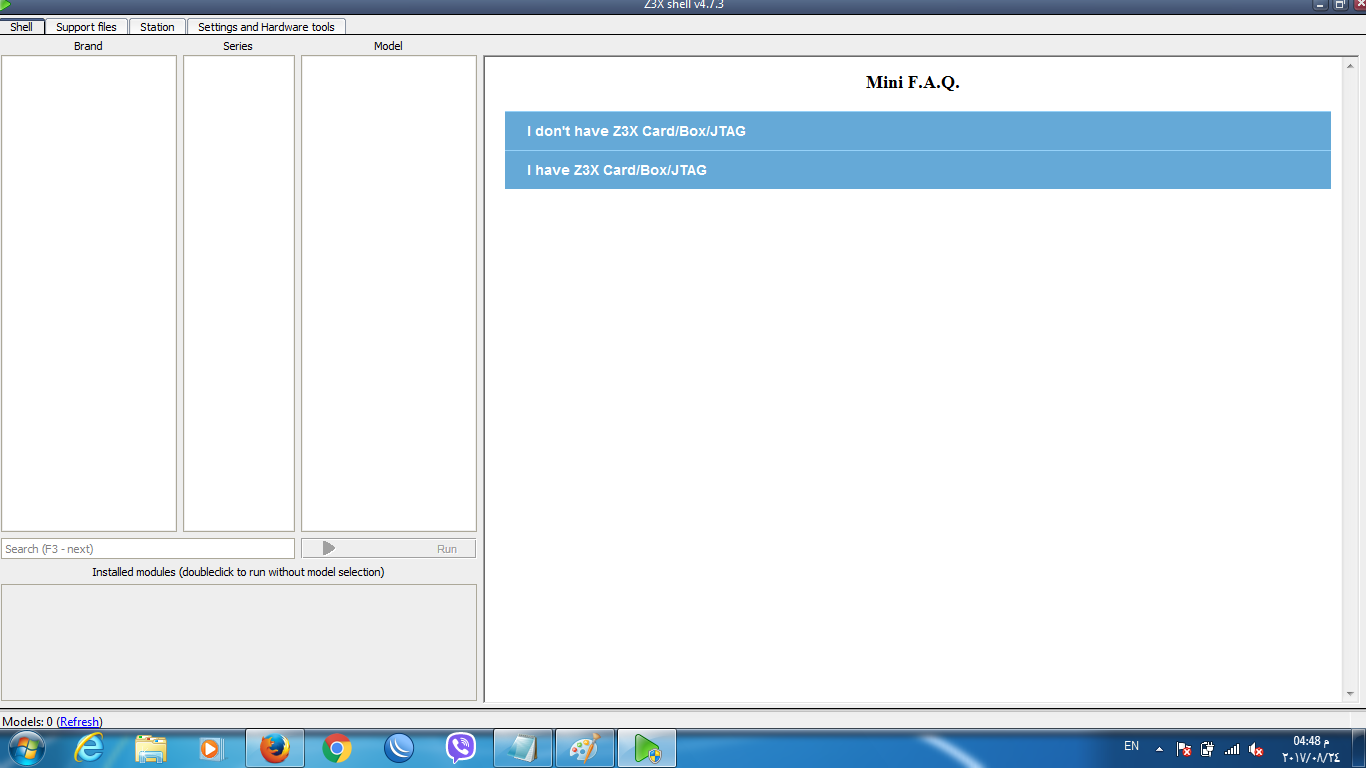Expand "I have Z3X Card/Box/JTAG" section
The width and height of the screenshot is (1366, 768).
(x=918, y=170)
